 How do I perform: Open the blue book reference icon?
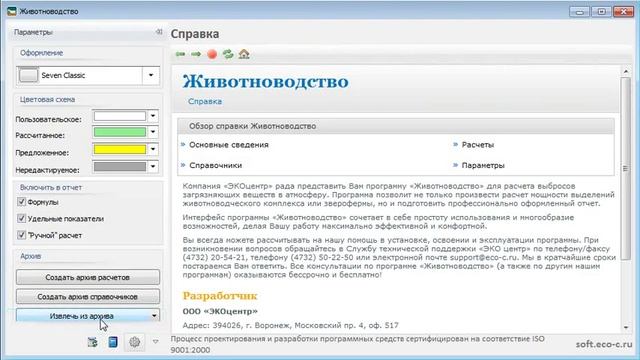113,342
